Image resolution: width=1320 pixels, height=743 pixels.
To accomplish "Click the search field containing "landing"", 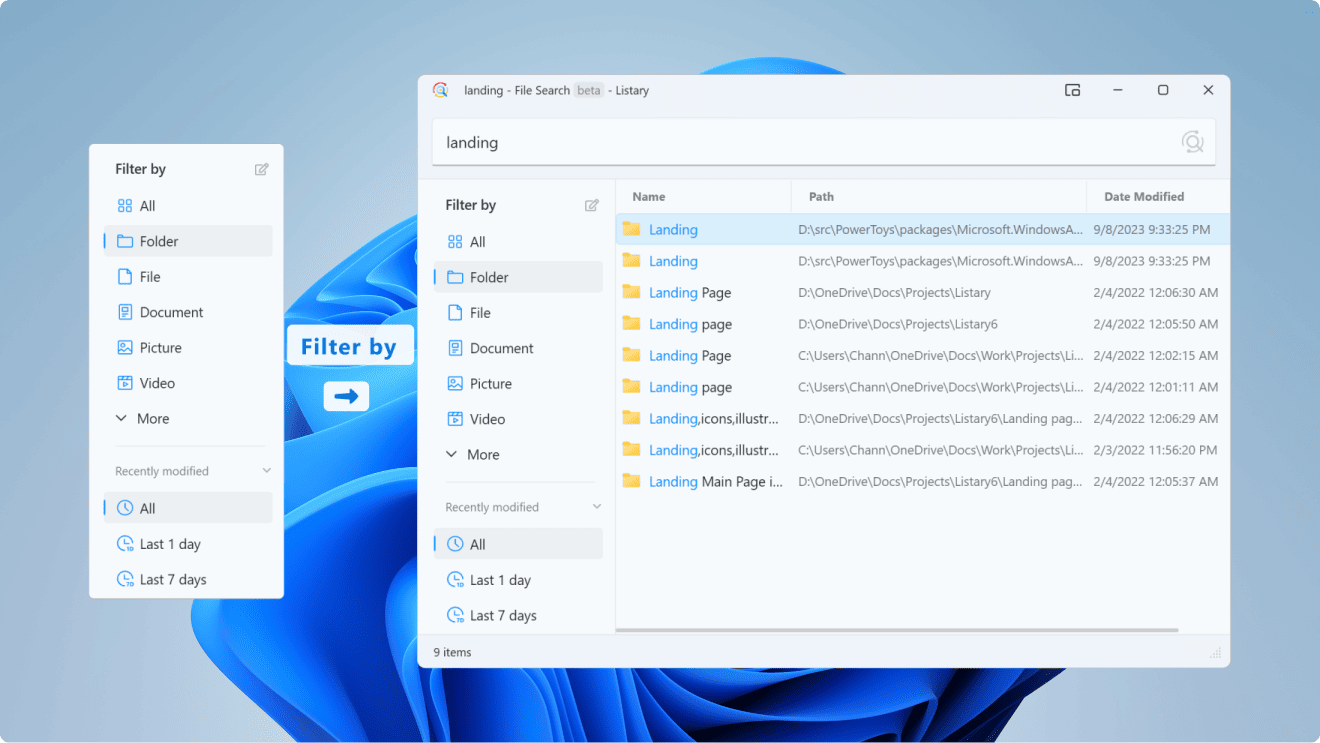I will point(824,142).
